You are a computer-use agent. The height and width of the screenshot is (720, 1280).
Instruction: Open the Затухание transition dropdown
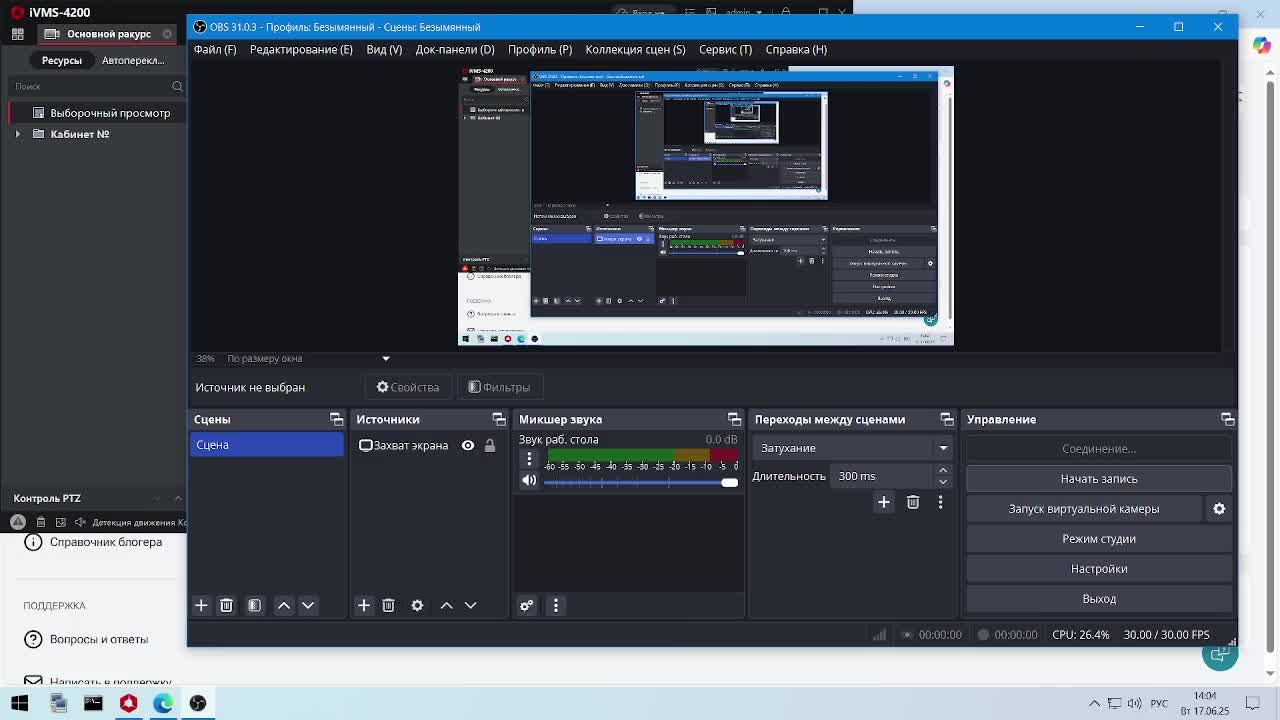[853, 448]
